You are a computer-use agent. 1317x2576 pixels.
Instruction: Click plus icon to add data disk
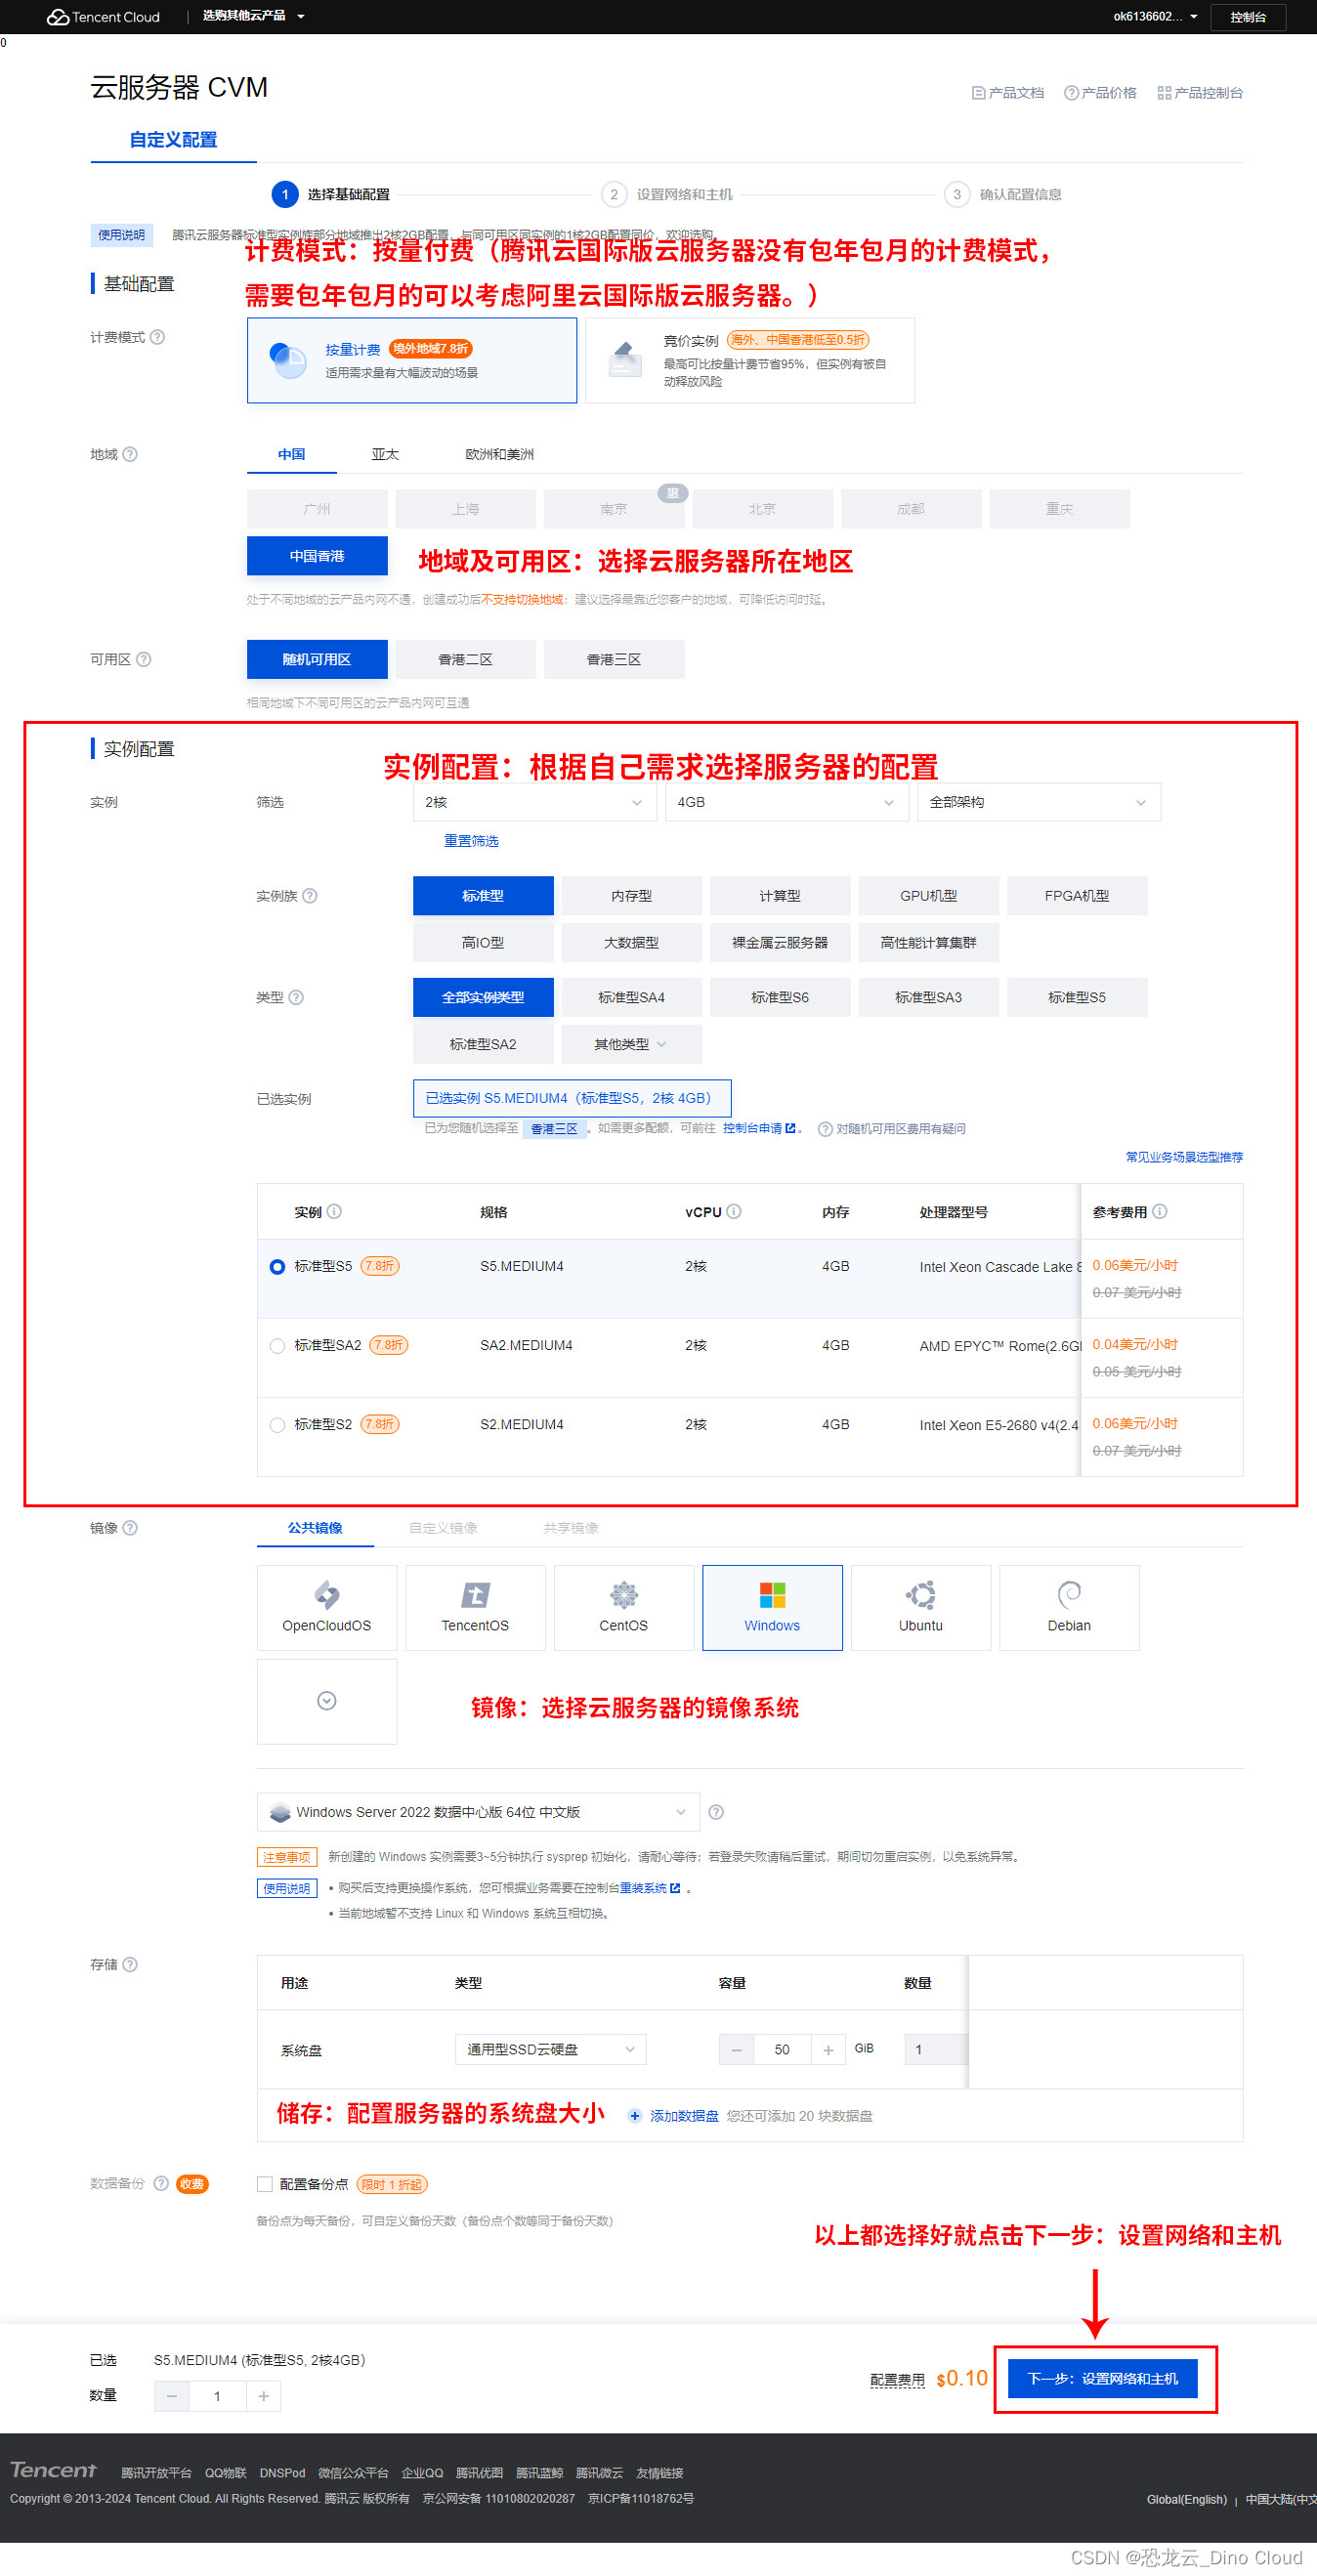(x=635, y=2116)
